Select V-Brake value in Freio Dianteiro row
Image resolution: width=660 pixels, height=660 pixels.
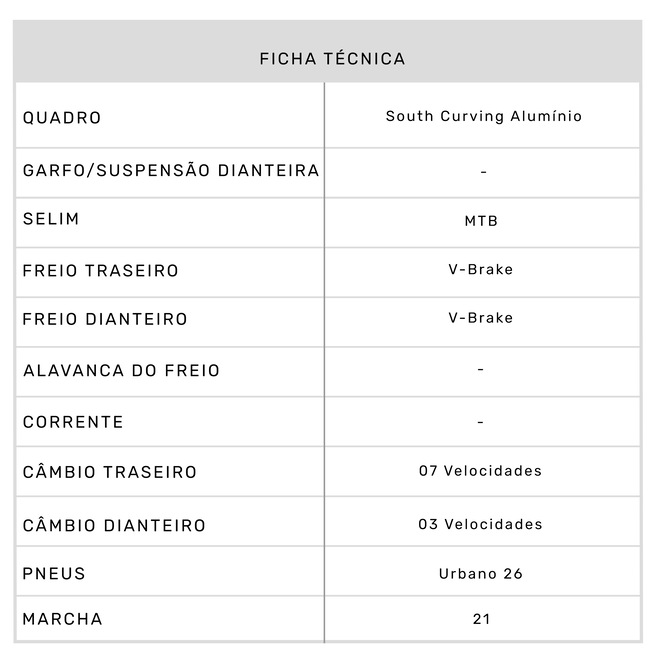tap(481, 318)
